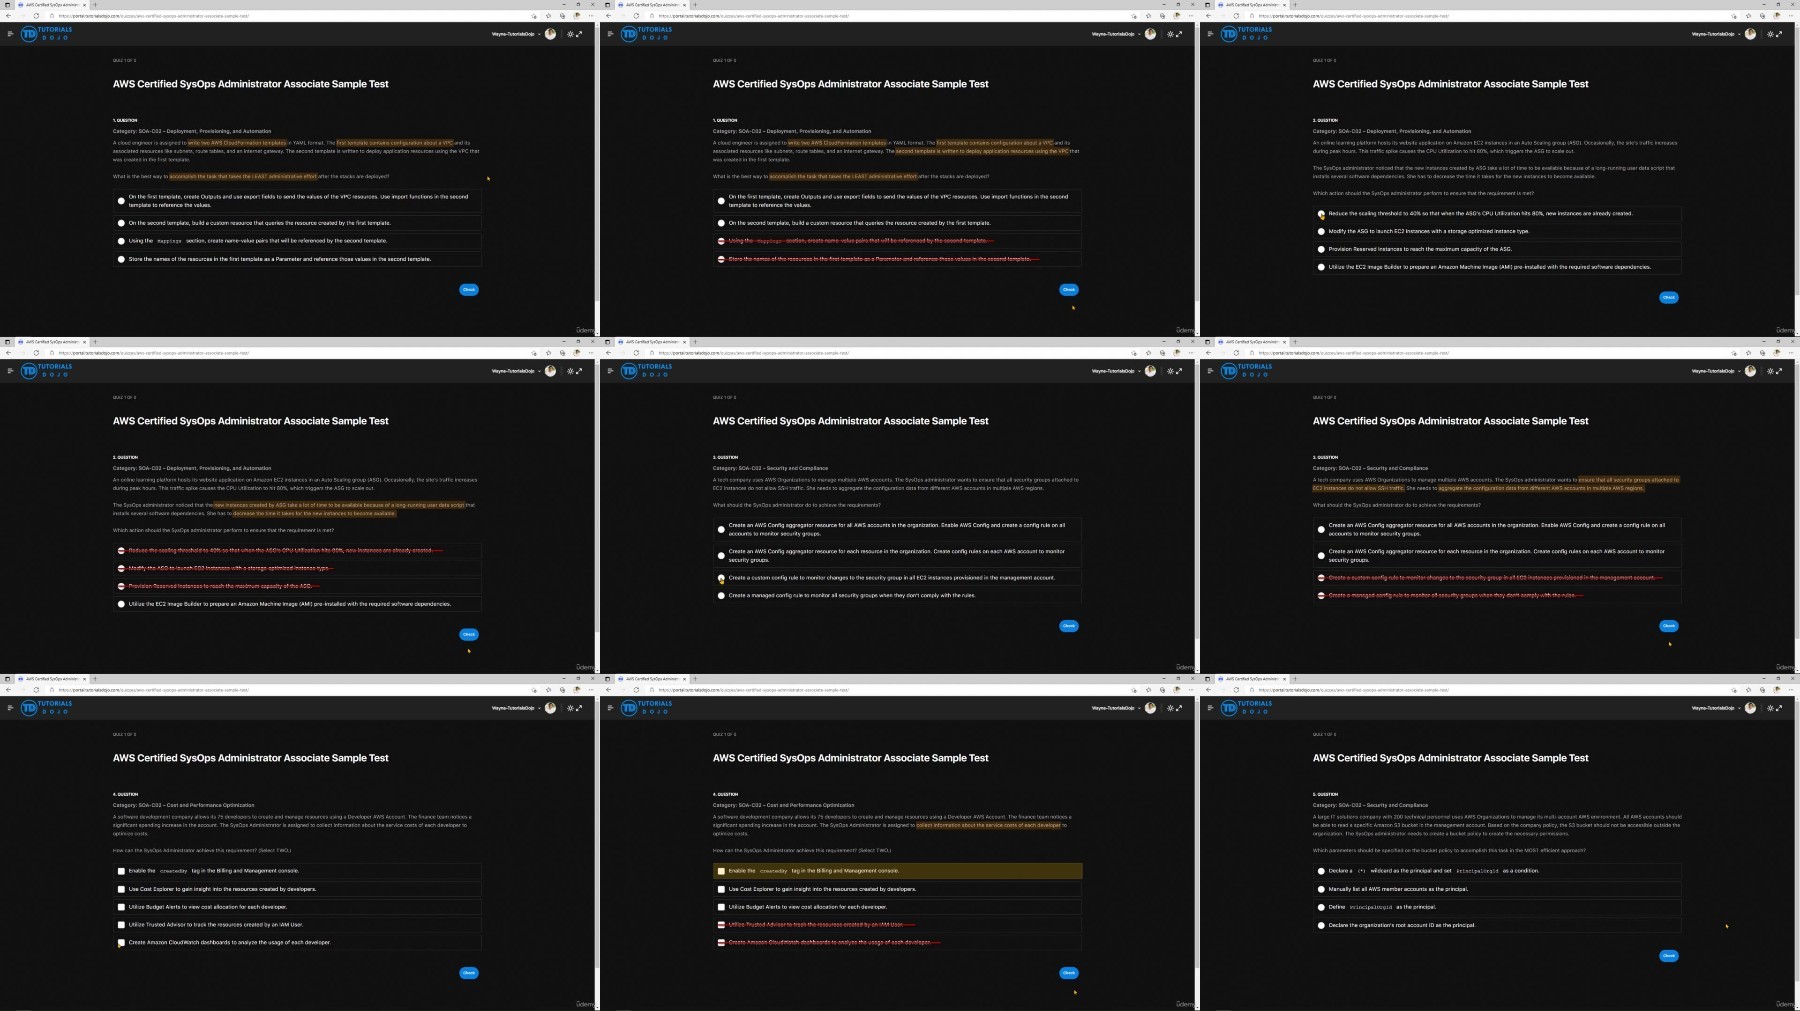This screenshot has height=1011, width=1800.
Task: Select 'Manually list all AWS member accounts' radio
Action: [1321, 889]
